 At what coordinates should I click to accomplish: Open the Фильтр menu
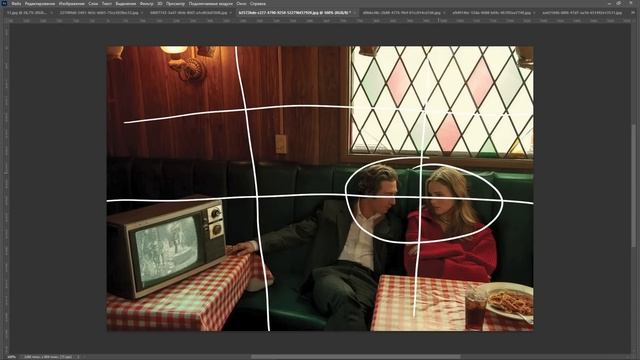tap(147, 4)
